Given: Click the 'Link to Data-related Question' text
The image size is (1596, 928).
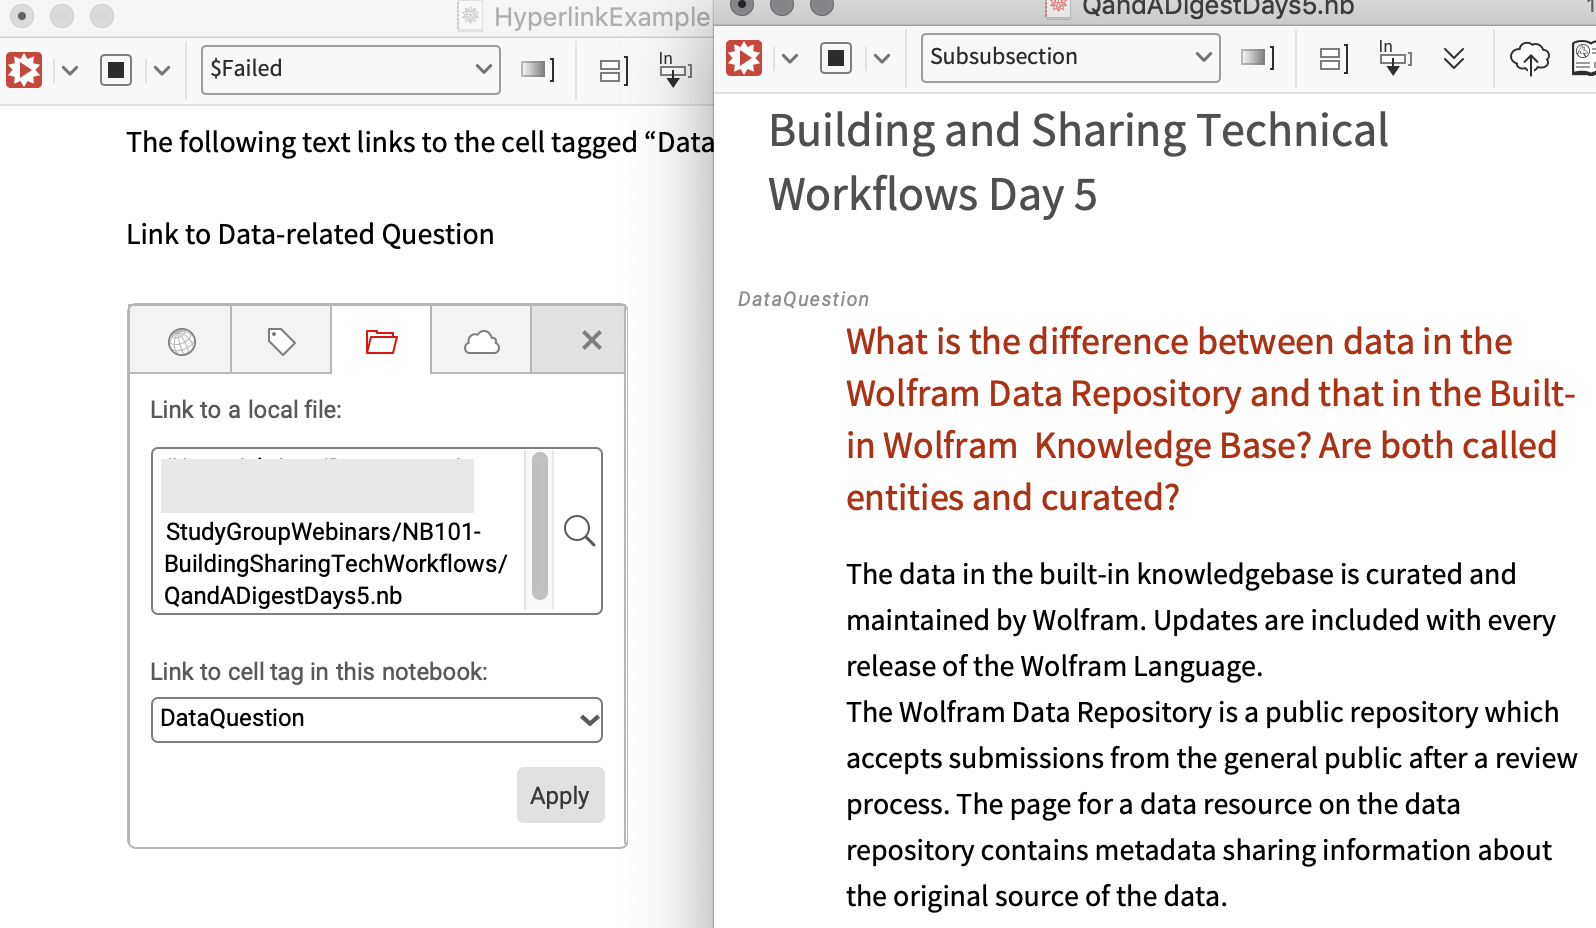Looking at the screenshot, I should pos(310,234).
